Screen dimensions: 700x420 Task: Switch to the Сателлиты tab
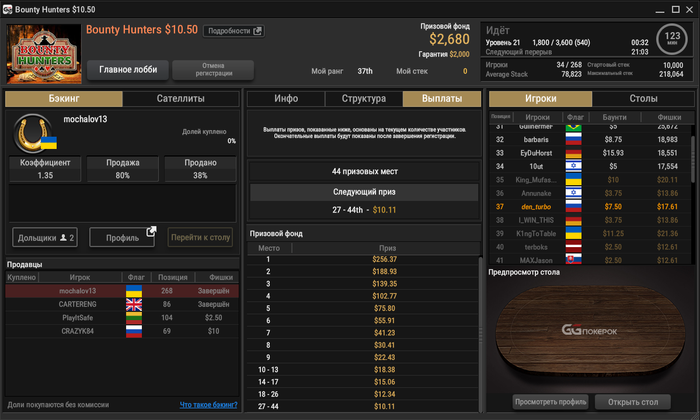tap(180, 99)
